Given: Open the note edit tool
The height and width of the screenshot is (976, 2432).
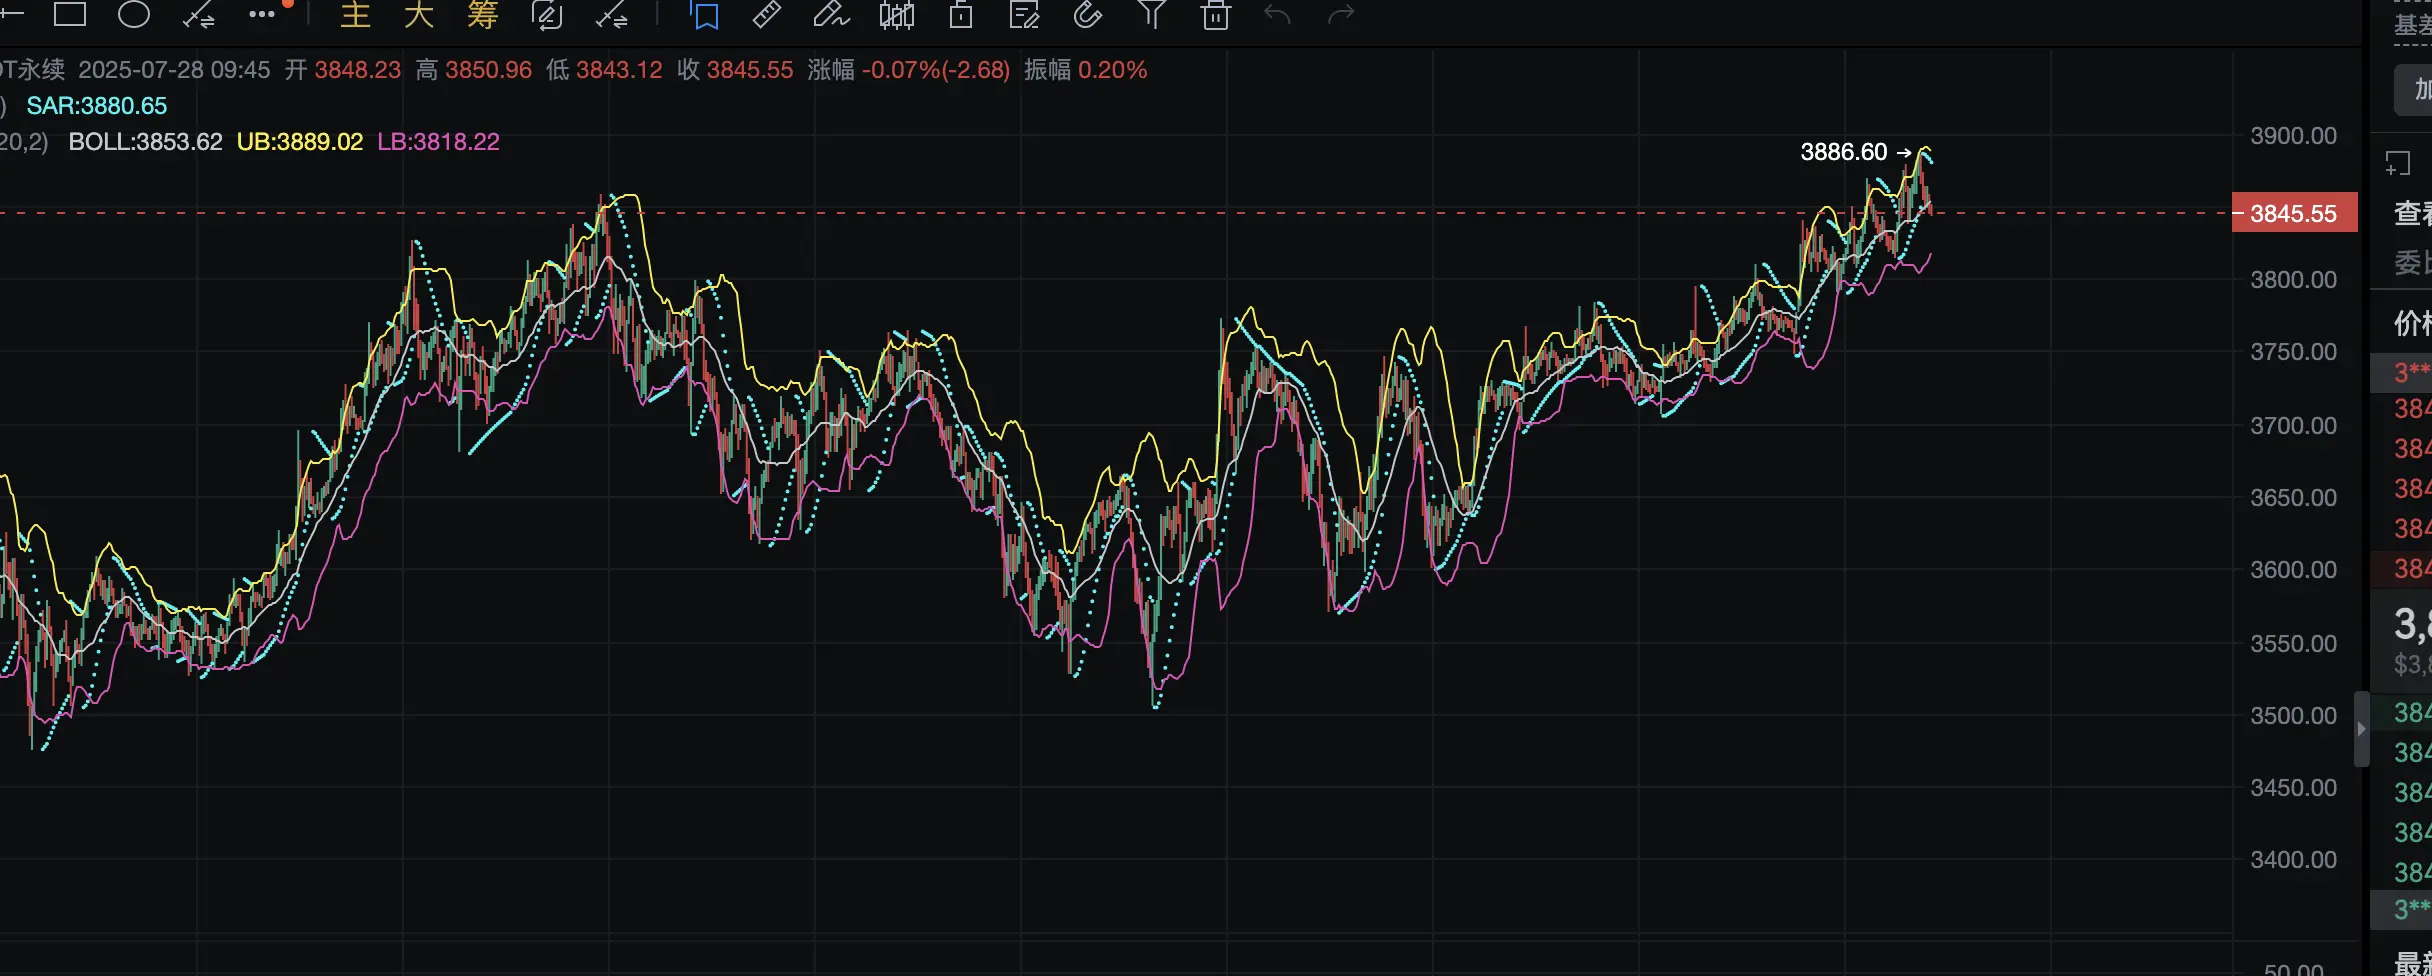Looking at the screenshot, I should point(1025,15).
